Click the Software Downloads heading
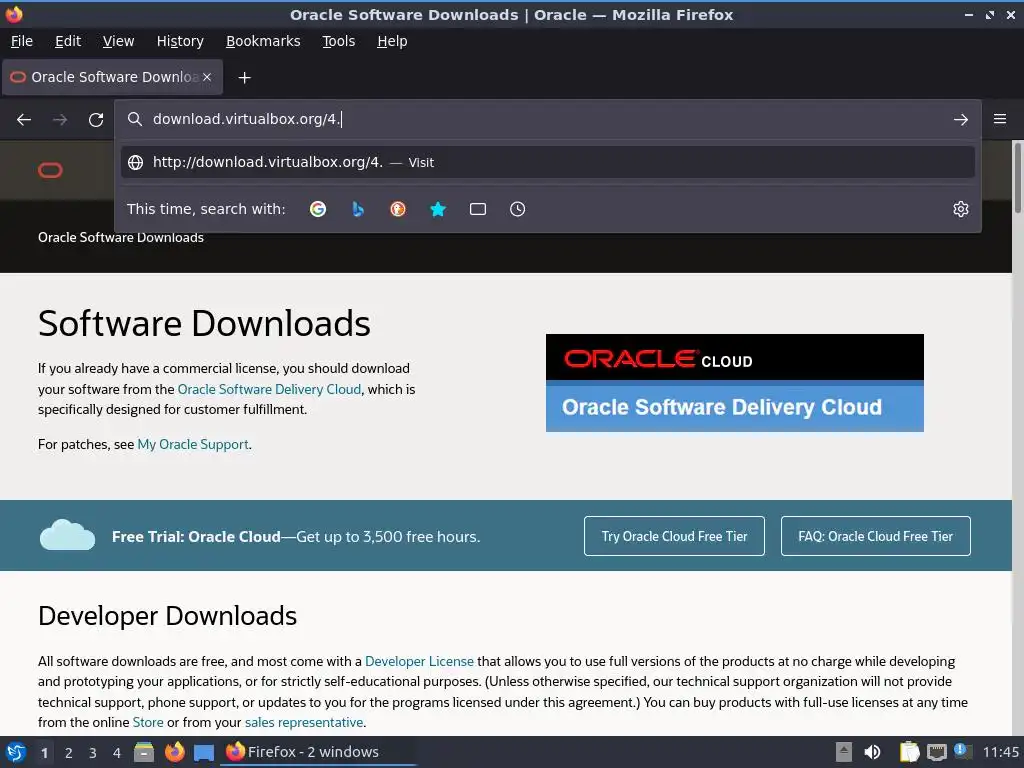Image resolution: width=1024 pixels, height=768 pixels. pyautogui.click(x=204, y=323)
